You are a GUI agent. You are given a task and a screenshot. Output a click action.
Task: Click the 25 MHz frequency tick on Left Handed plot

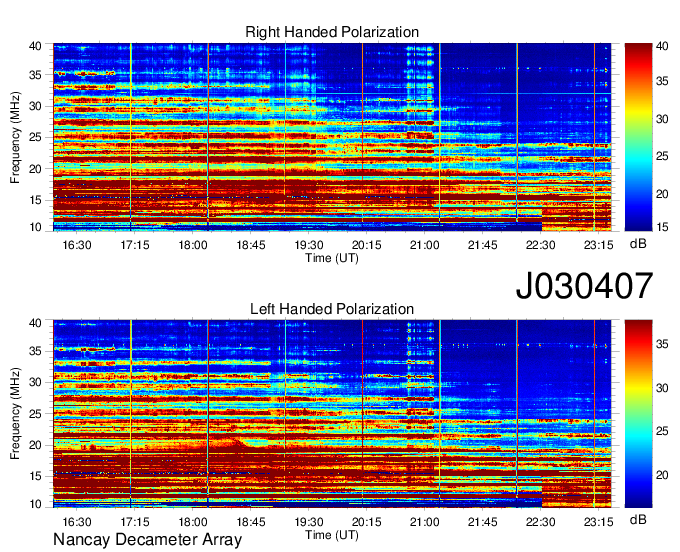(x=35, y=414)
